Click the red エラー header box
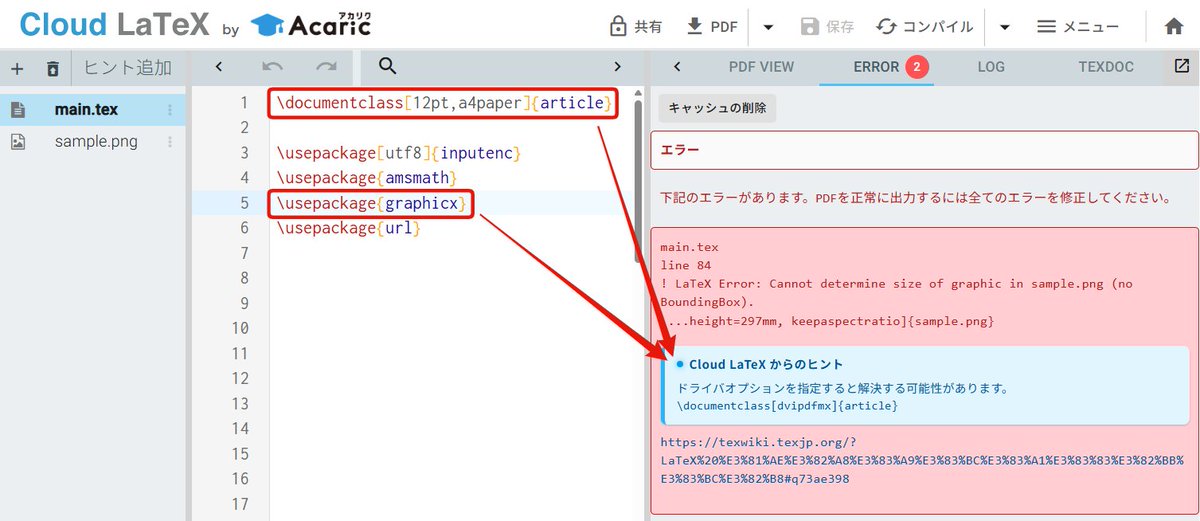Screen dimensions: 1200x521 [x=924, y=150]
